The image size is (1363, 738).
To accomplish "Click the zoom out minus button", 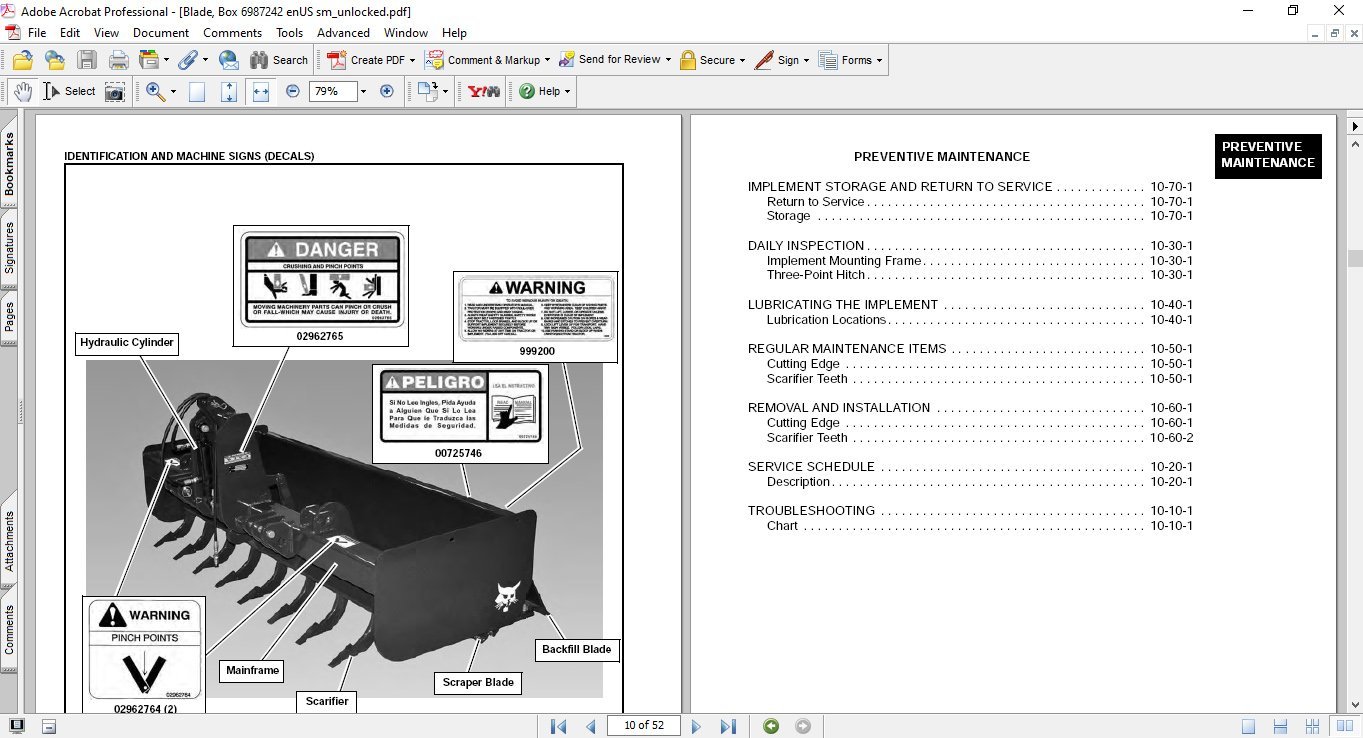I will 292,91.
